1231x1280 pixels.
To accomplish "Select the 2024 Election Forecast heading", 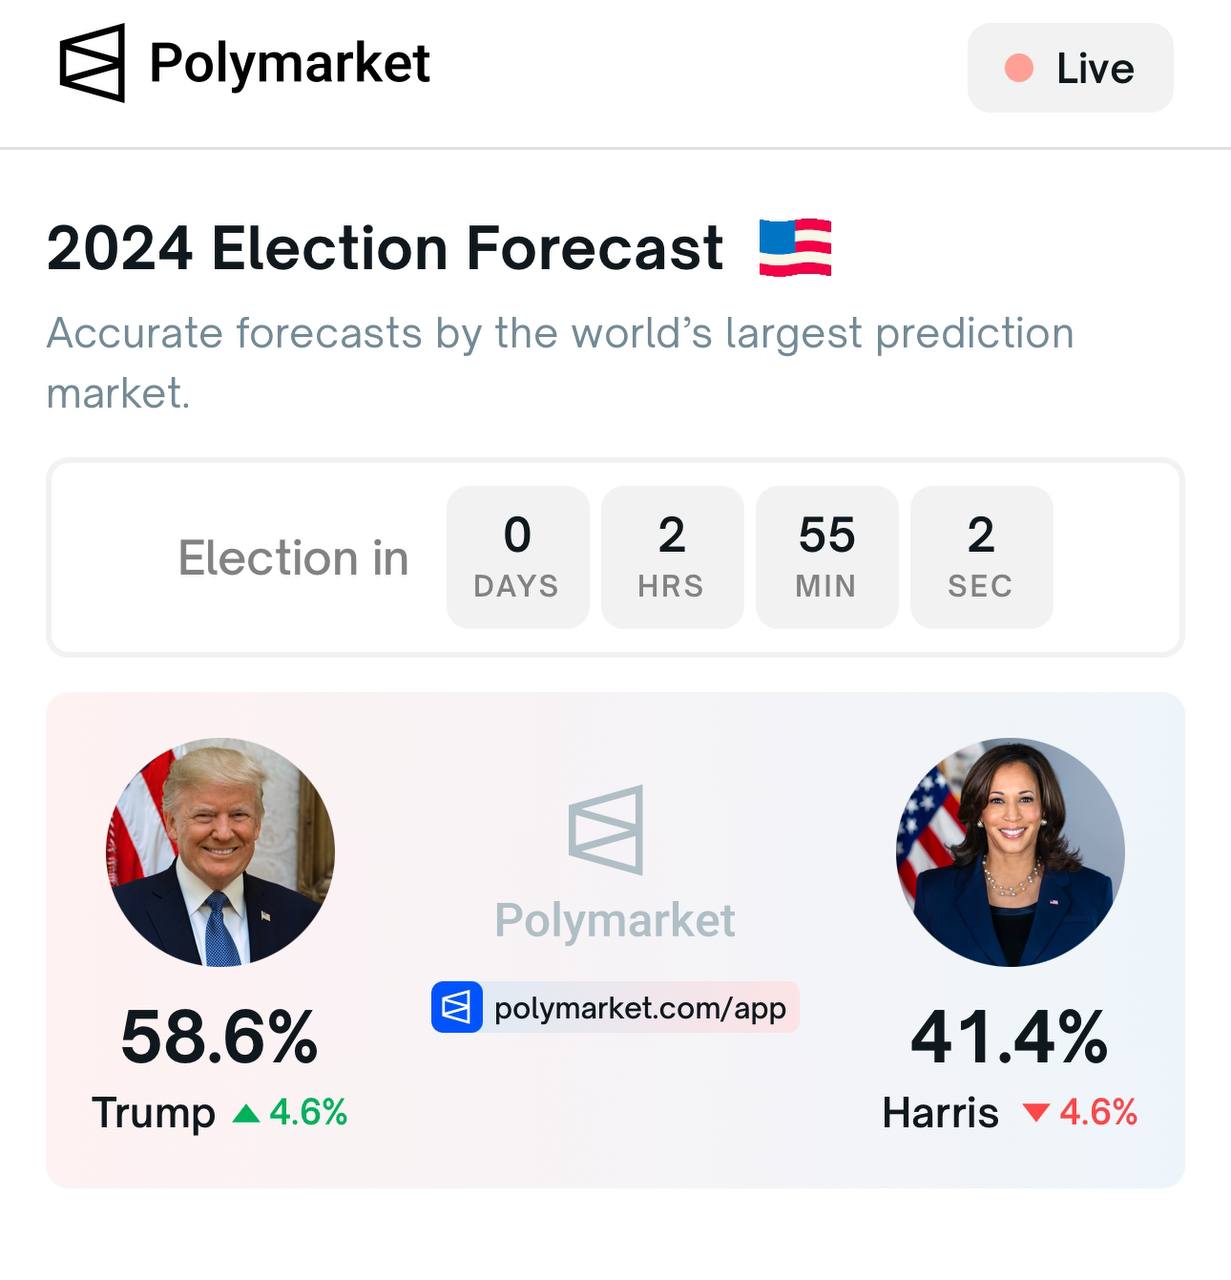I will tap(385, 248).
